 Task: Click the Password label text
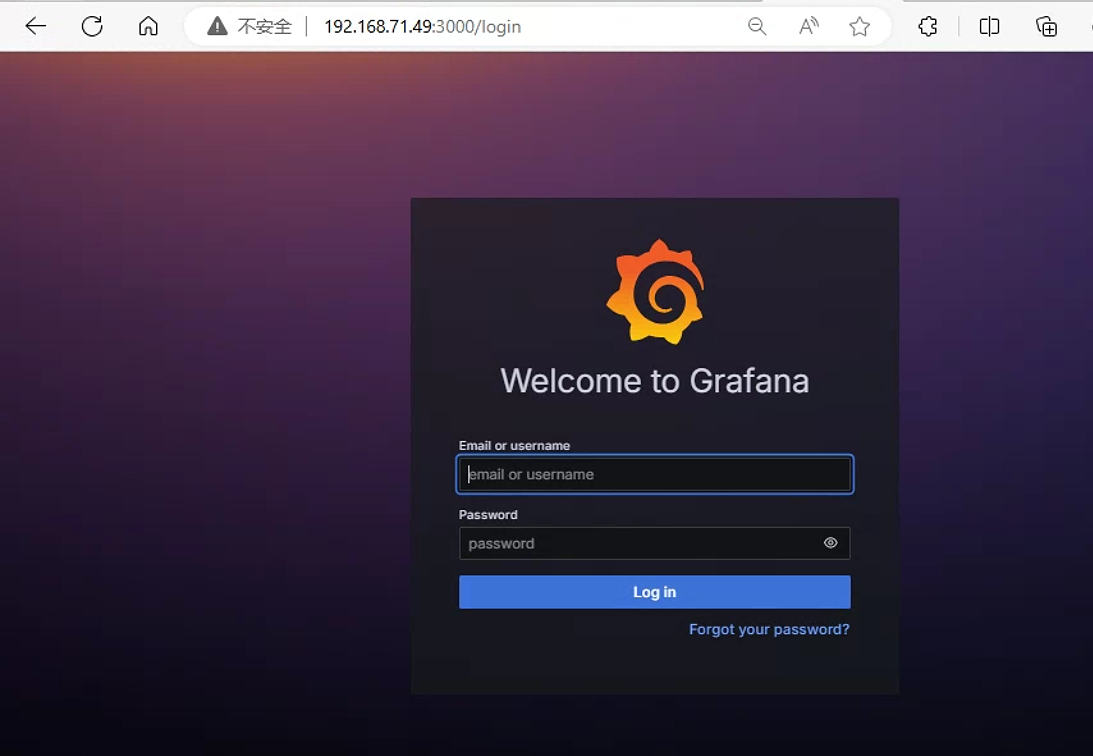coord(488,515)
